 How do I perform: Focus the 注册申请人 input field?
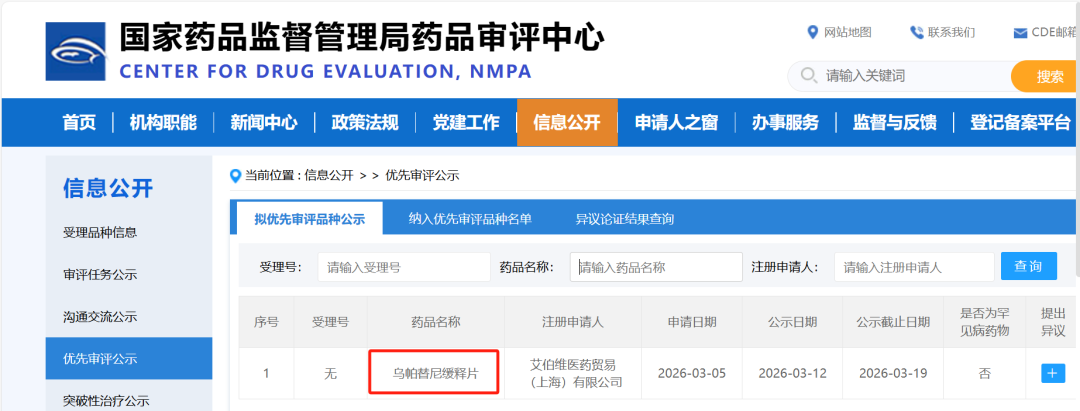point(911,267)
